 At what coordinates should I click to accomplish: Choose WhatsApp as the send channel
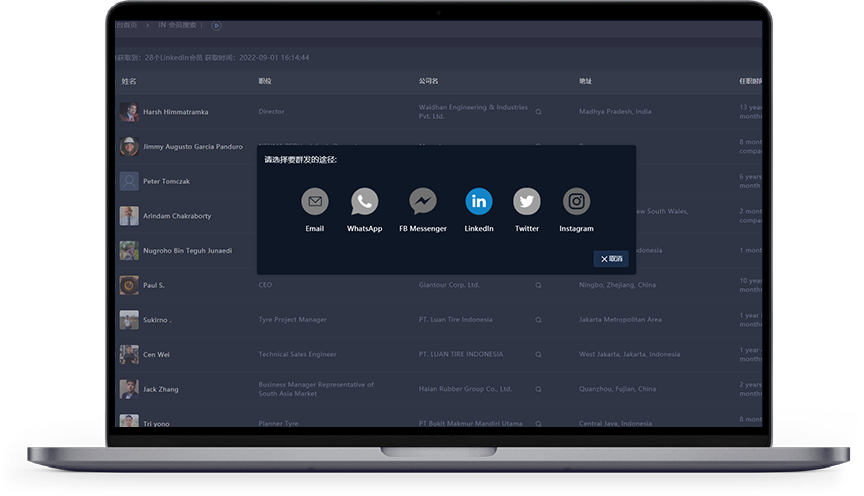pos(364,201)
